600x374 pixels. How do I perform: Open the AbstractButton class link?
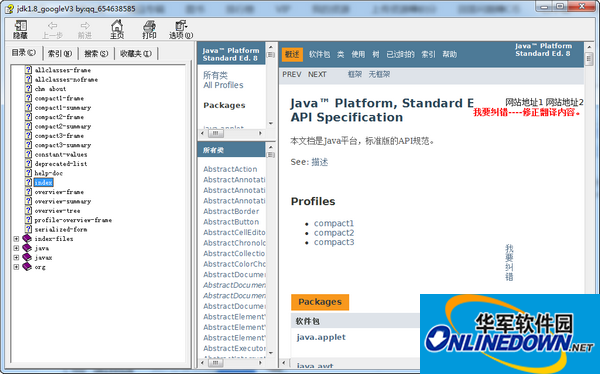pyautogui.click(x=231, y=222)
